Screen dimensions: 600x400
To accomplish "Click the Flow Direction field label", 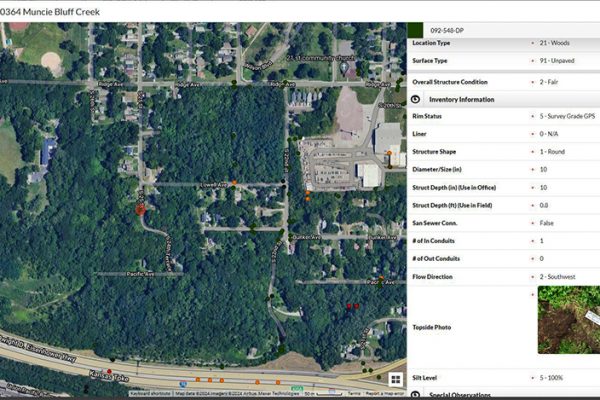I will [x=432, y=276].
